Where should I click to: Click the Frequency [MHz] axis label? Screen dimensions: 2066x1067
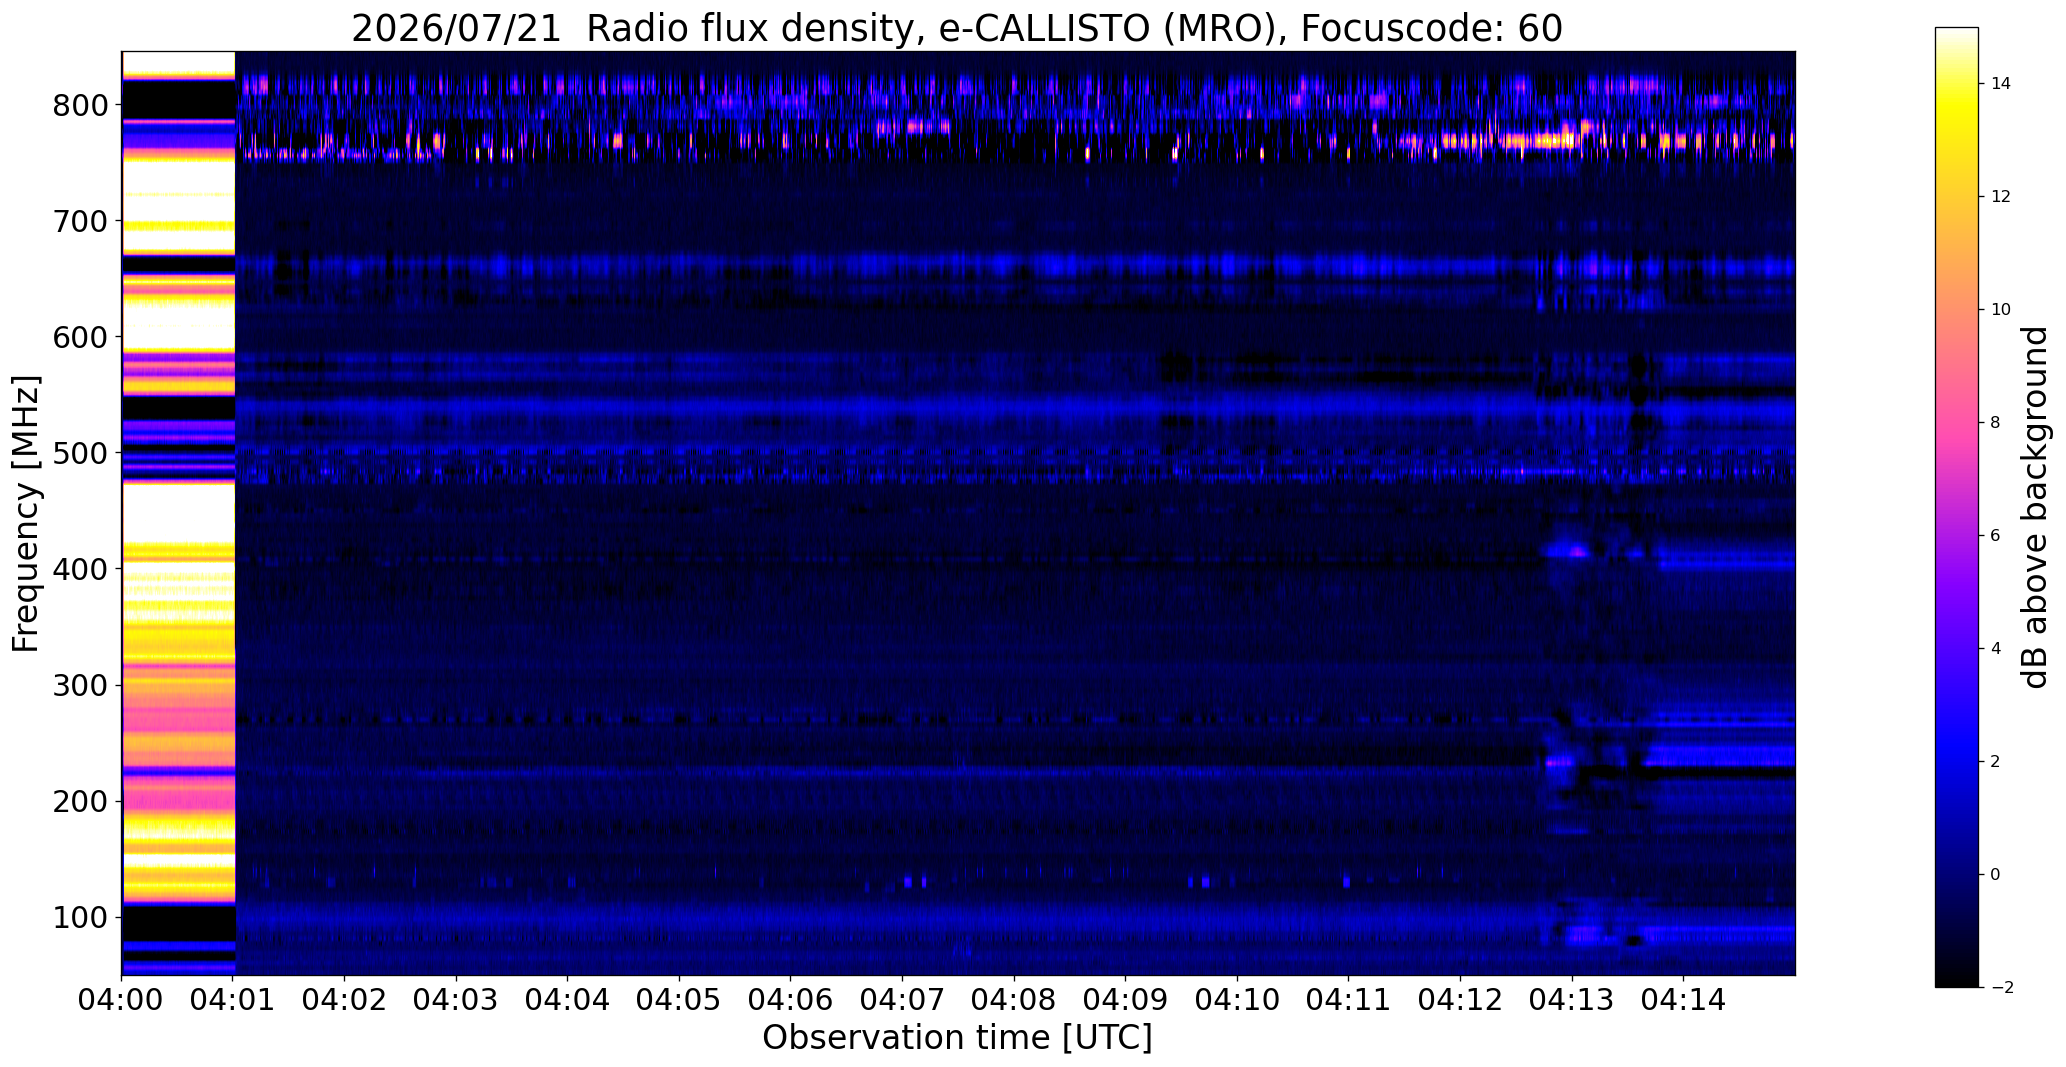[x=26, y=514]
